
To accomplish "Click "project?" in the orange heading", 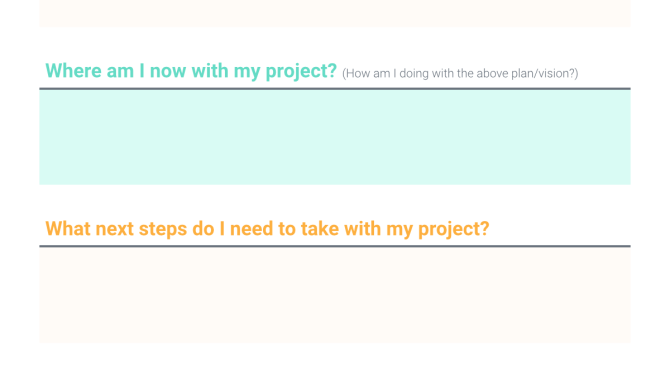I will click(x=453, y=230).
